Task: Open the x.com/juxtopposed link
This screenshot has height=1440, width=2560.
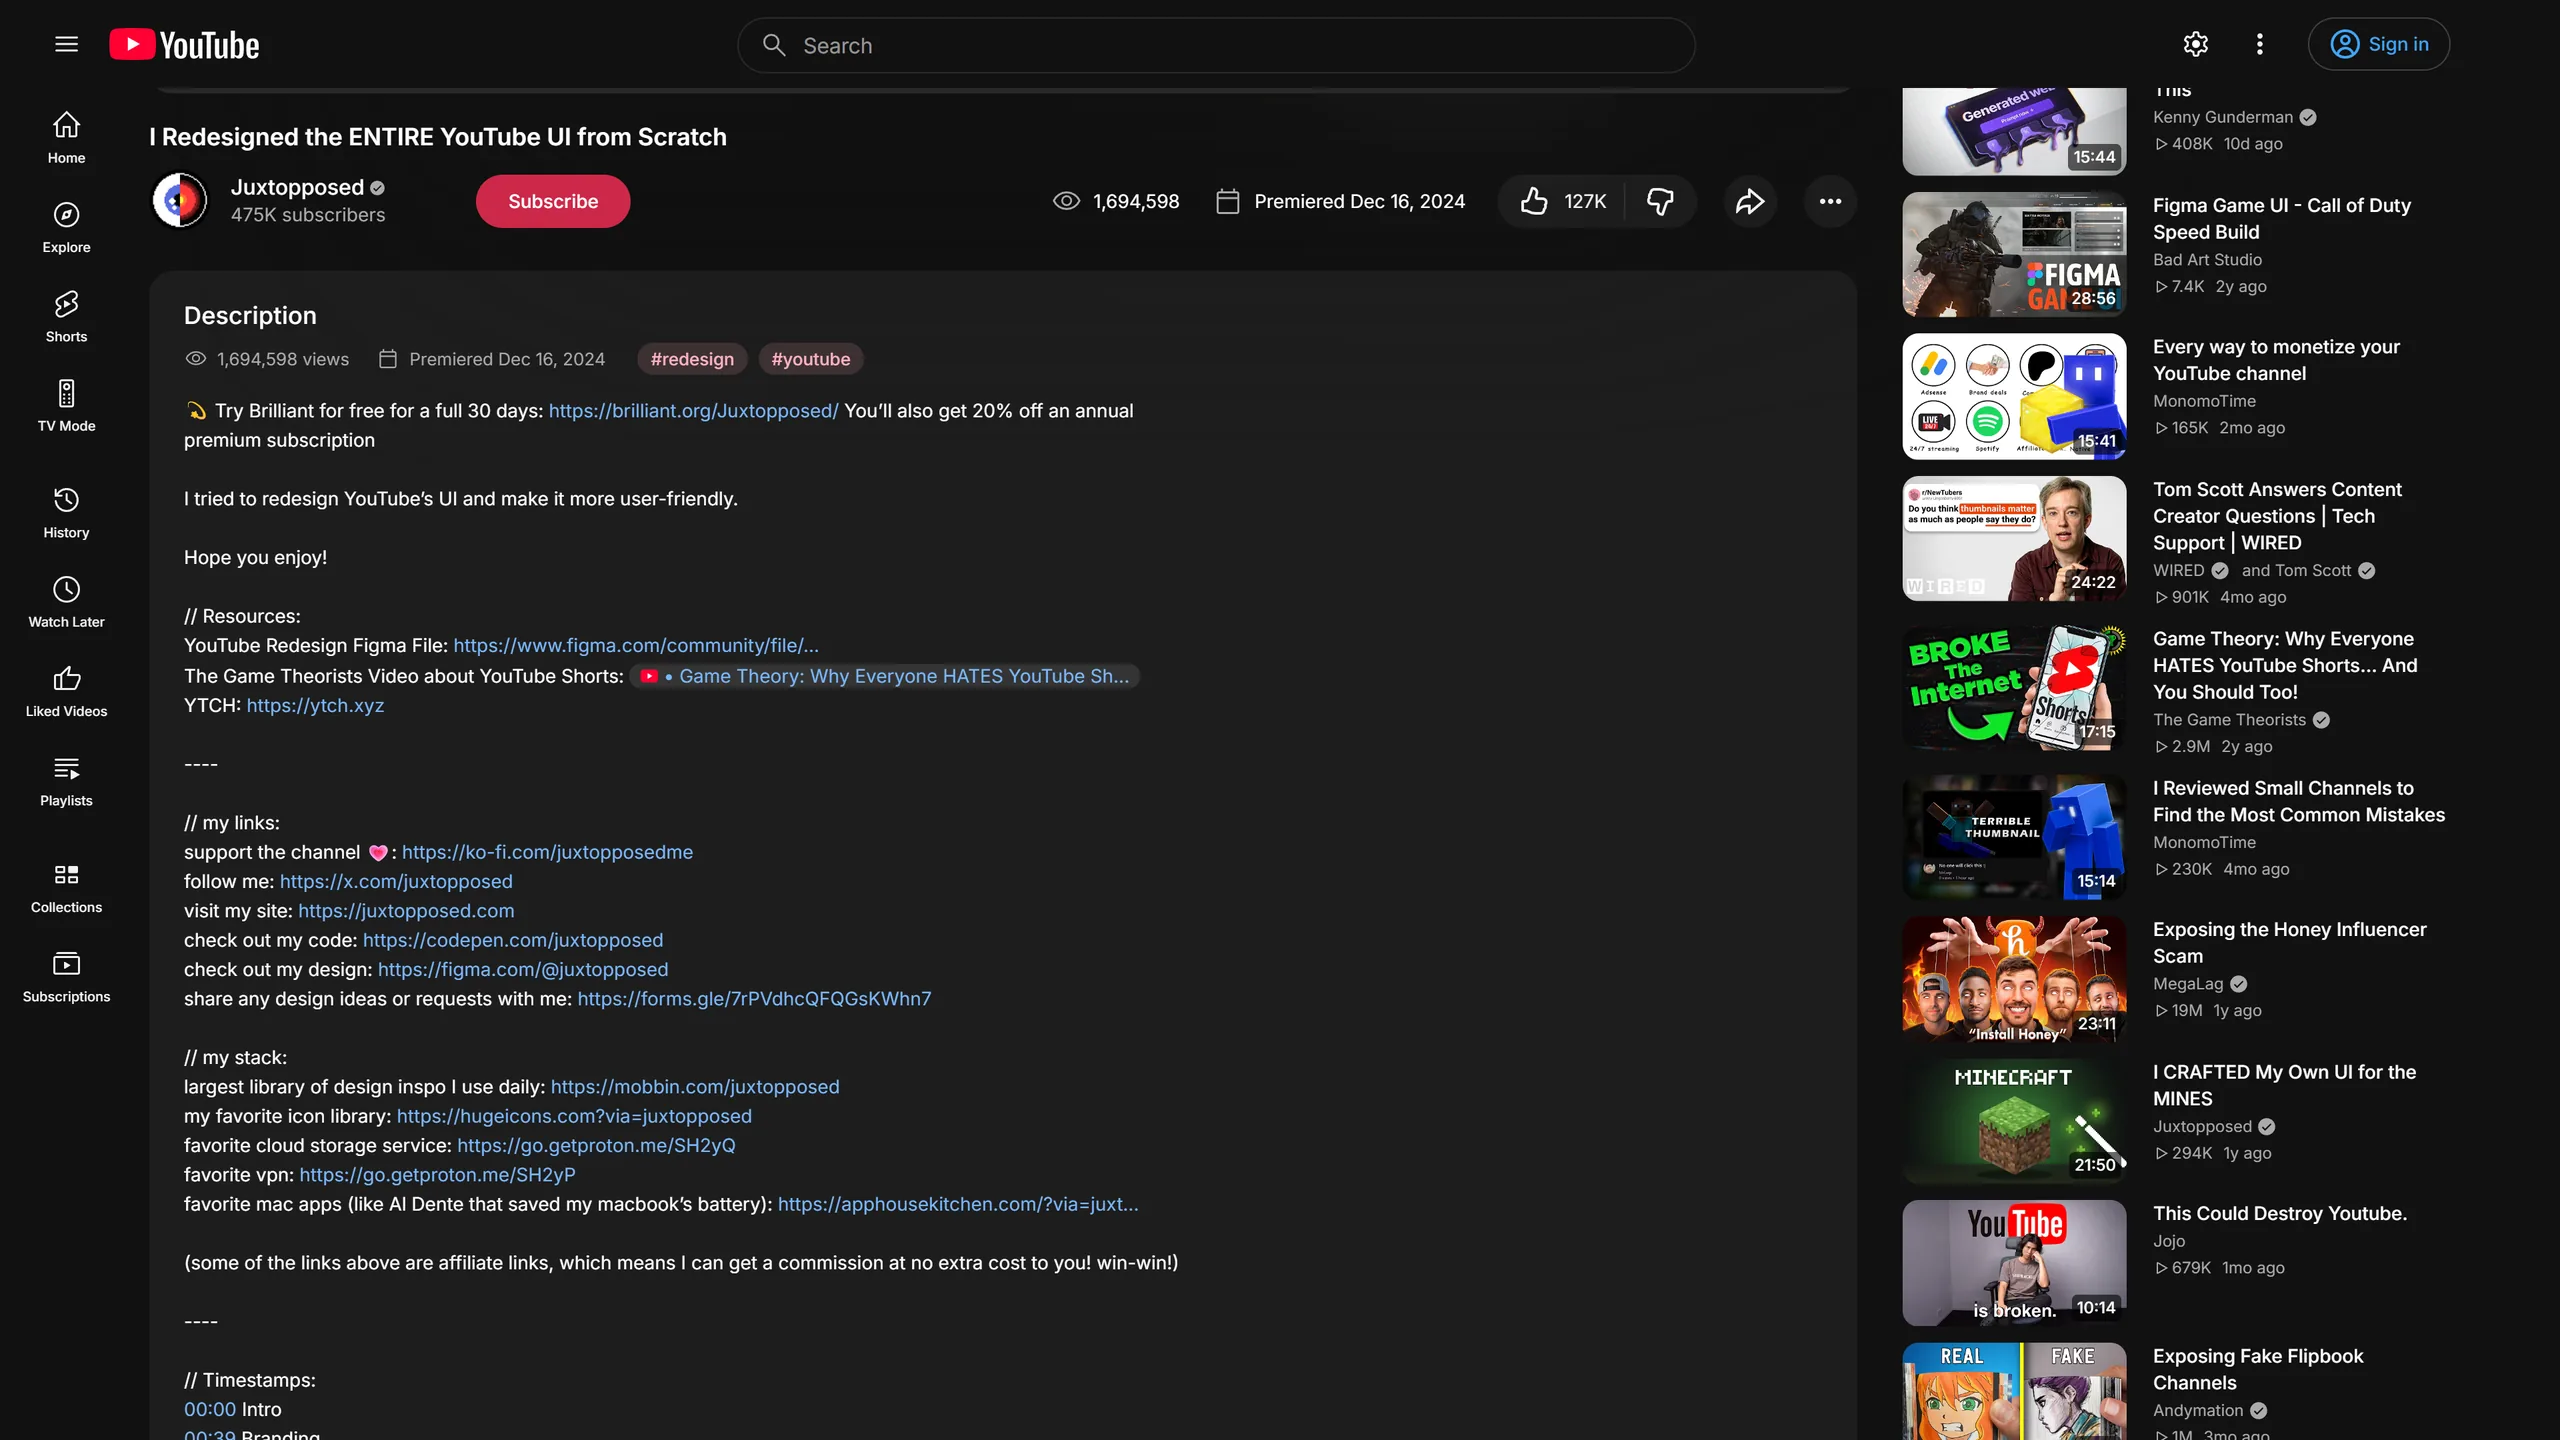Action: [x=396, y=881]
